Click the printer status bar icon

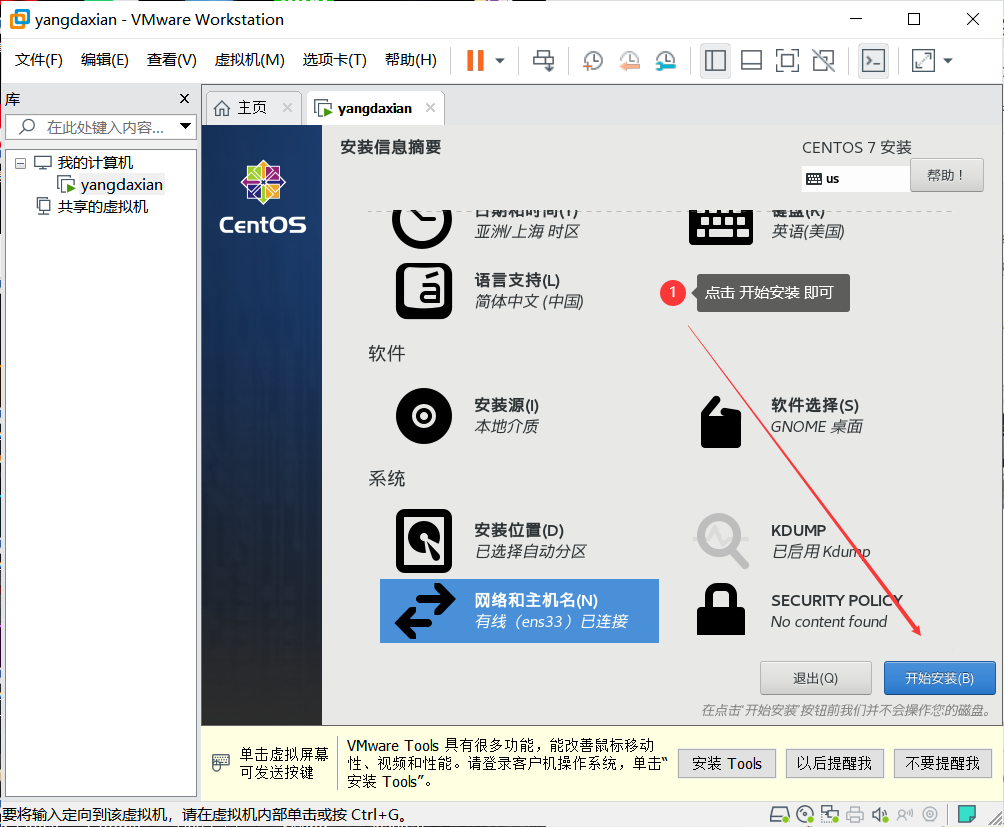[x=855, y=814]
